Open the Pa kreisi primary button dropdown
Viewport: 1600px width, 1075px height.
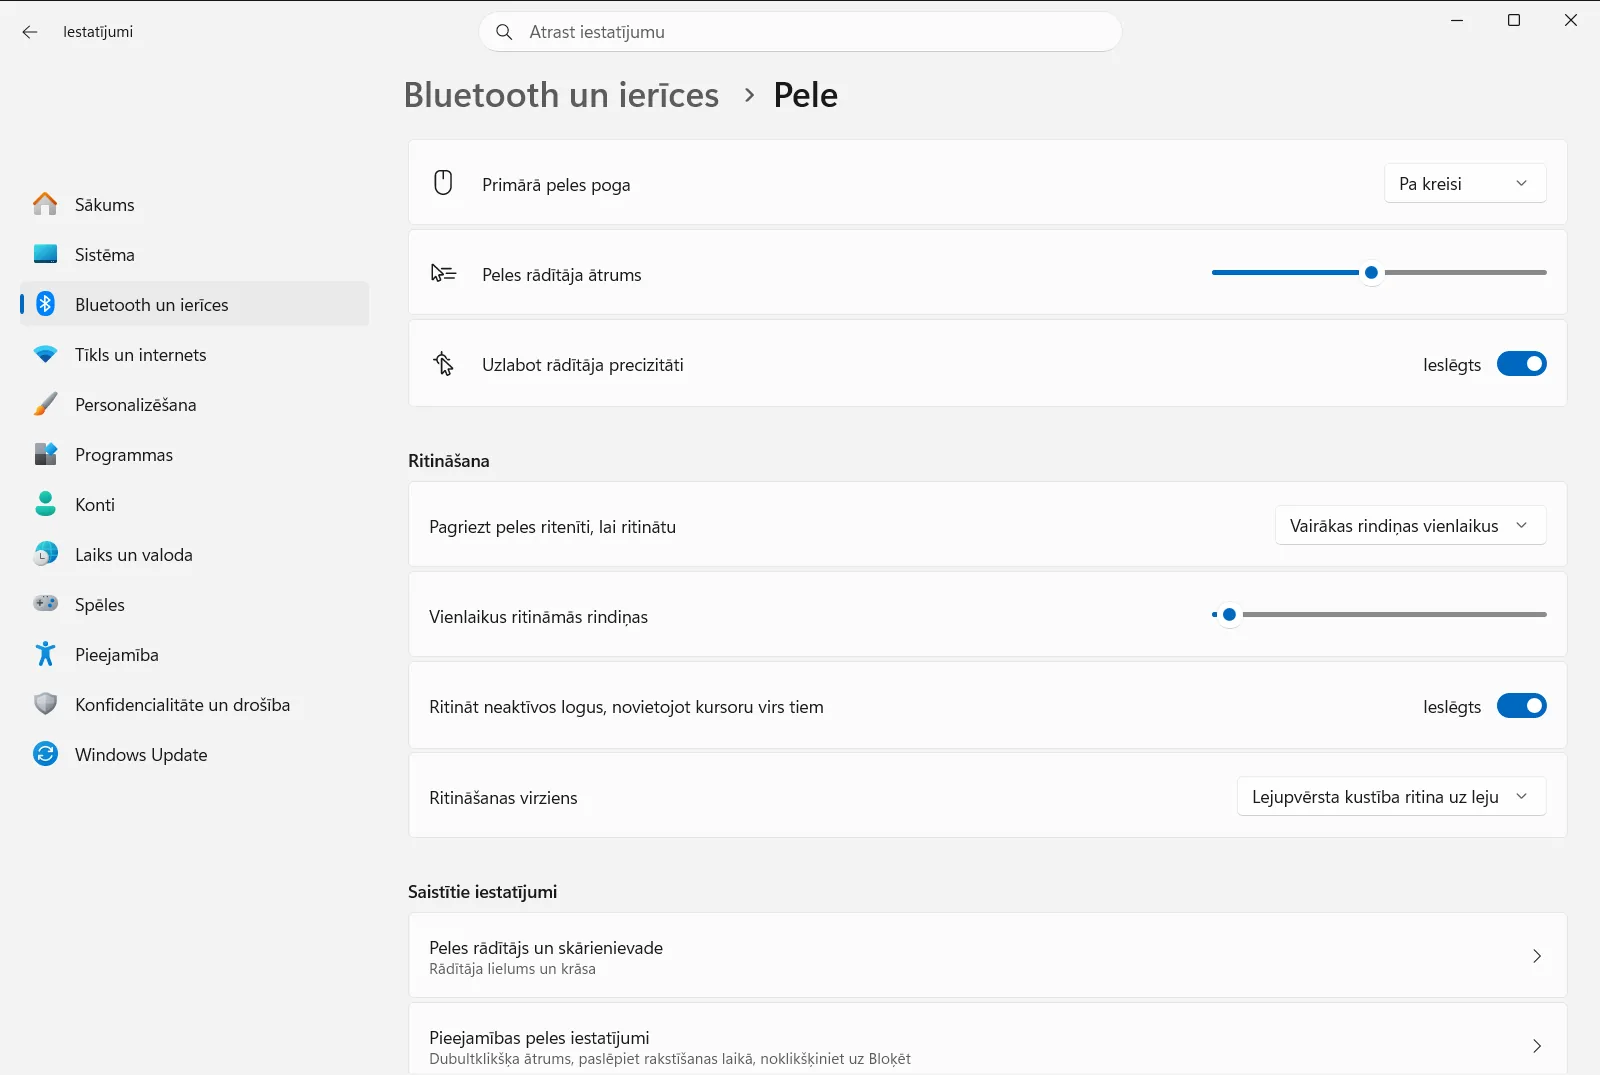1465,183
